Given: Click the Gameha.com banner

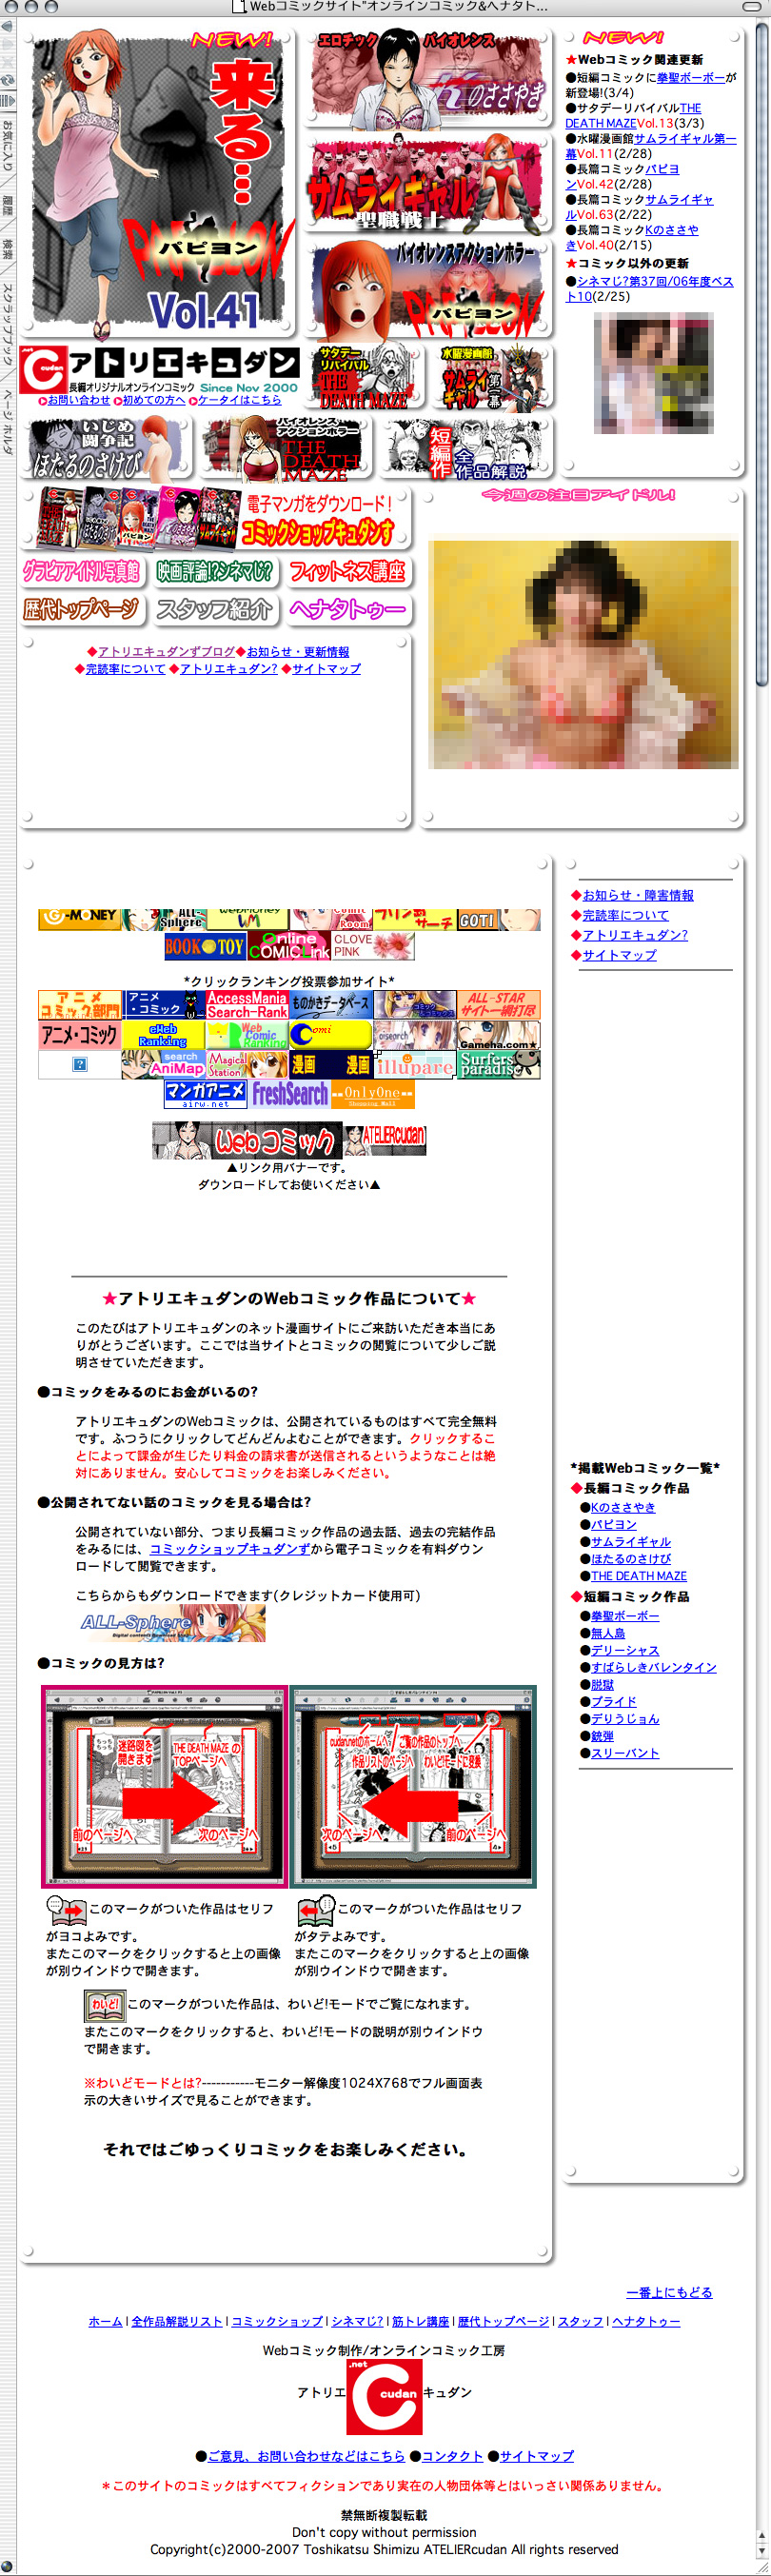Looking at the screenshot, I should 499,1034.
